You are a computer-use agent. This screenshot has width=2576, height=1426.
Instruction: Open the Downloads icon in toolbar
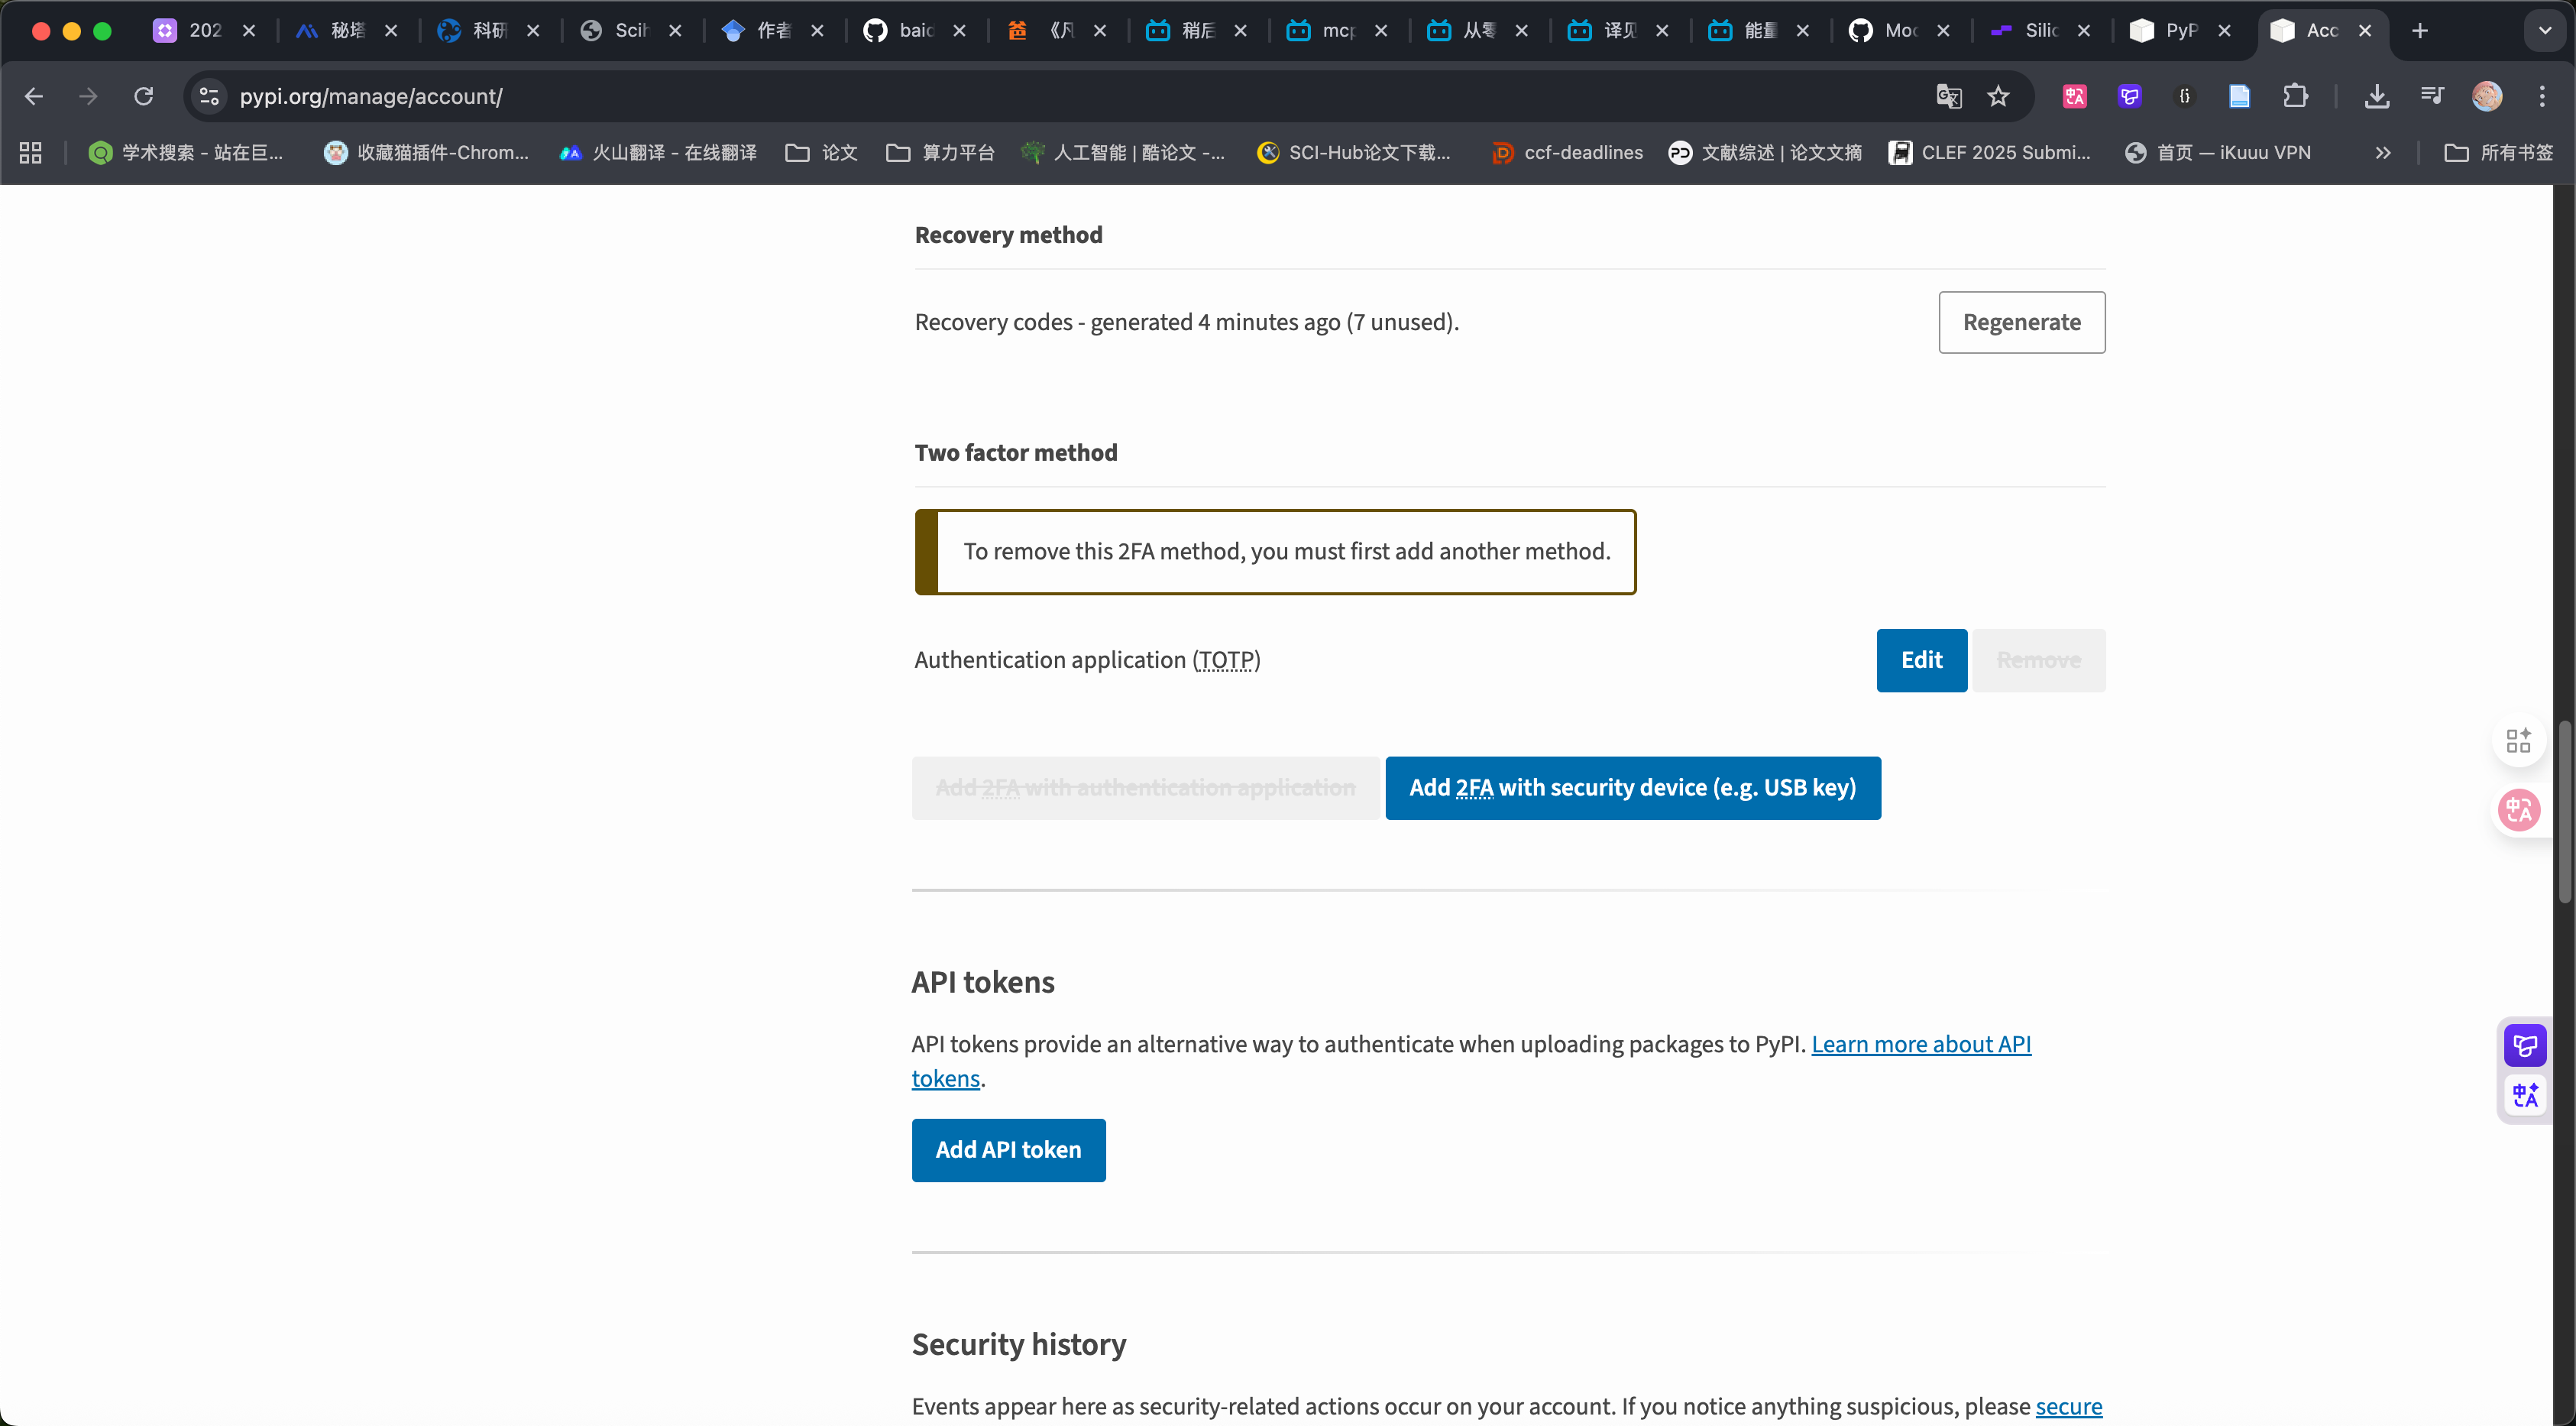2377,96
